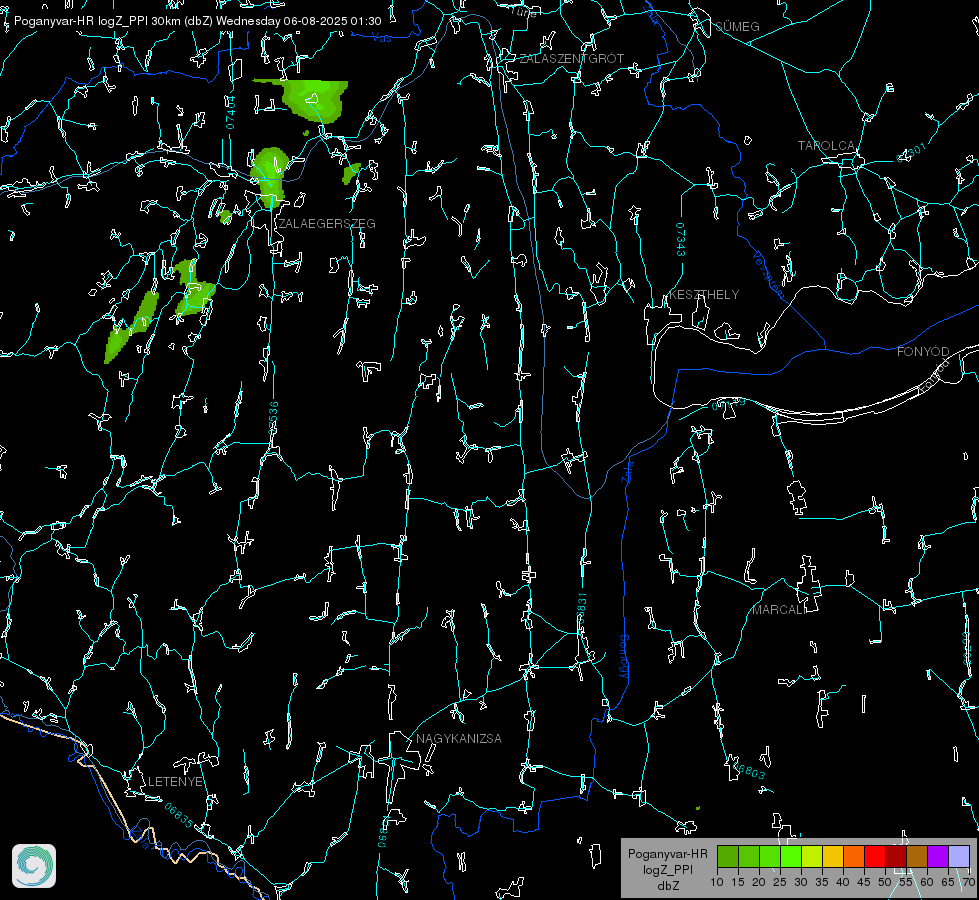Pick the 65–70 dBZ light blue swatch
Image resolution: width=979 pixels, height=900 pixels.
[959, 856]
